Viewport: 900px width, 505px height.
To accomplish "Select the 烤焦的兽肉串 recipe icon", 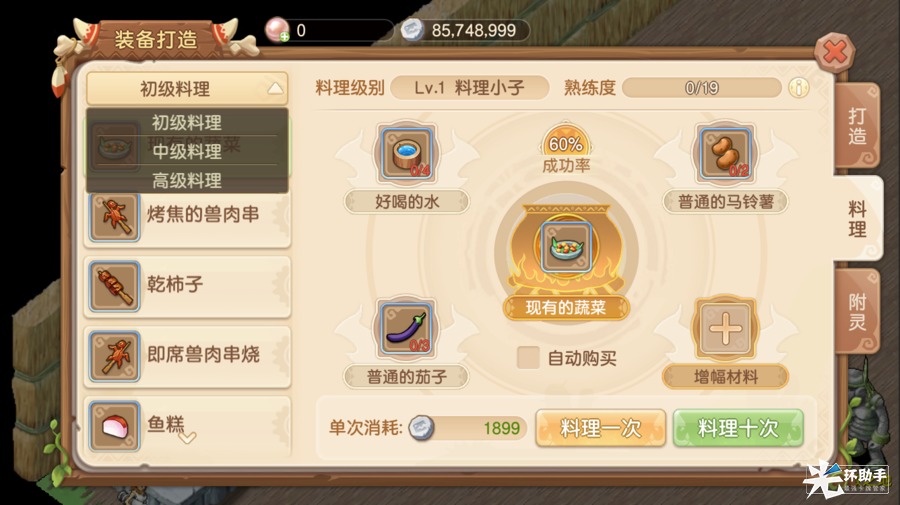I will [115, 216].
